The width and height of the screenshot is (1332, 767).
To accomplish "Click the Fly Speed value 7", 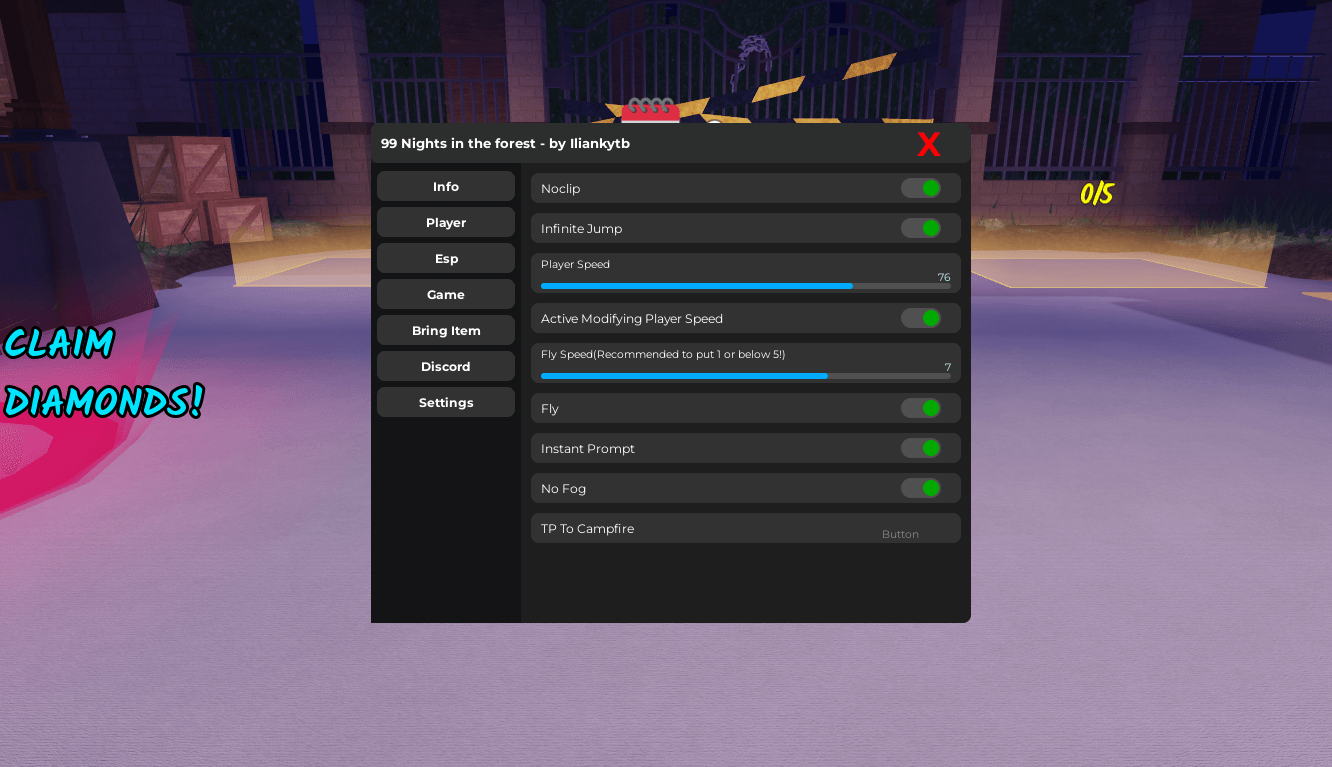I will [948, 367].
